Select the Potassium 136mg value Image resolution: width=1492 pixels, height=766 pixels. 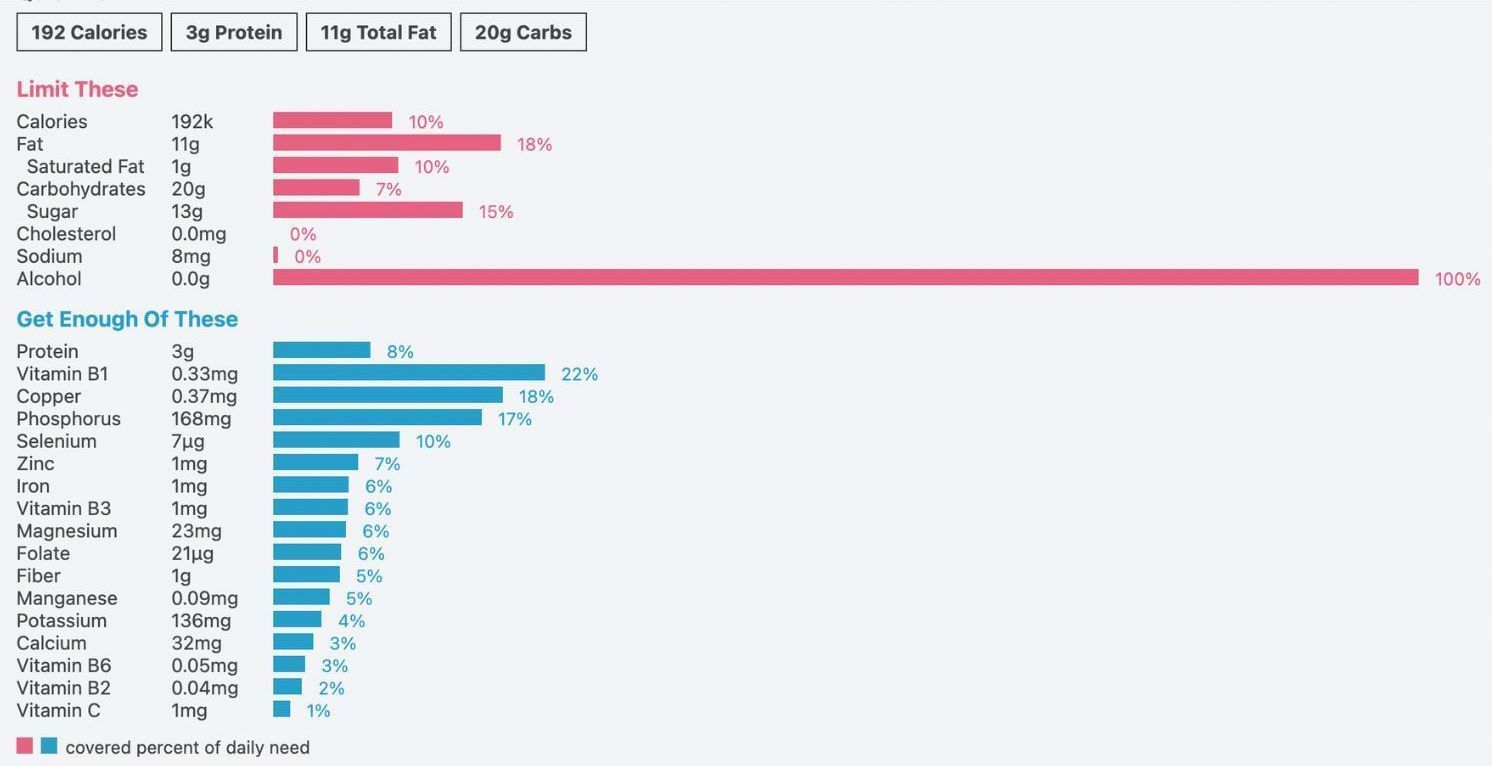point(201,620)
